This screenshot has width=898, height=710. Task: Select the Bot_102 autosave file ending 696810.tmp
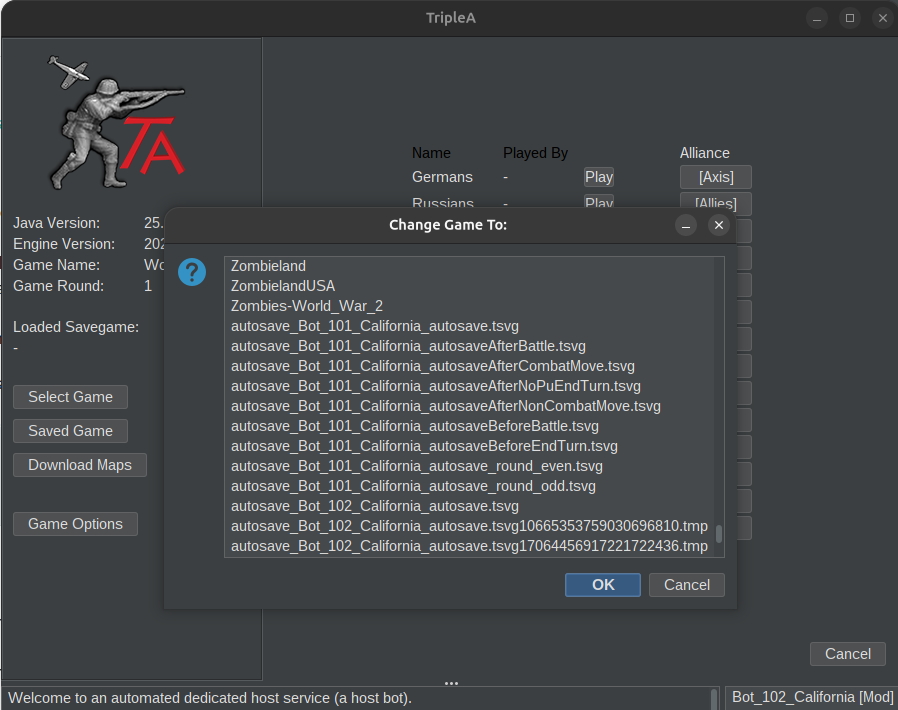pyautogui.click(x=470, y=526)
